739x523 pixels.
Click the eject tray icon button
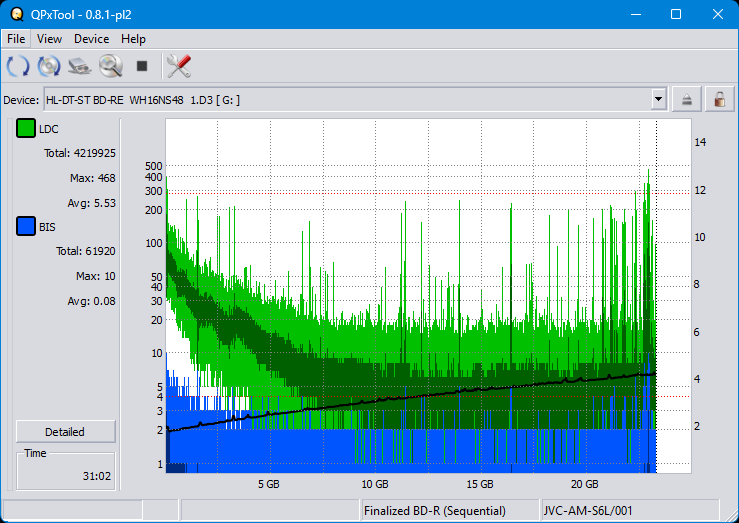pos(687,99)
